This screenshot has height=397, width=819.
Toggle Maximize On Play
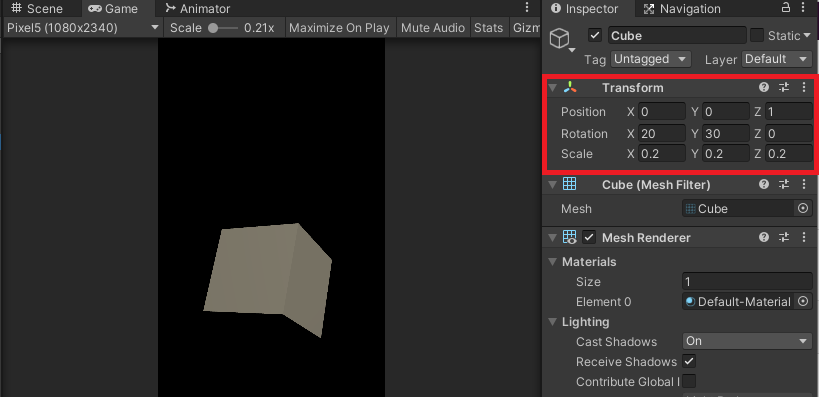339,28
